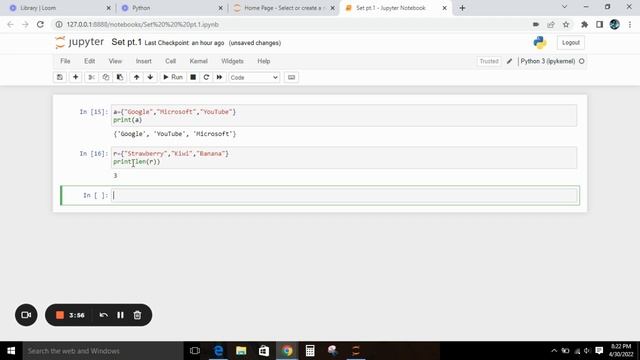This screenshot has height=360, width=640.
Task: Open Chrome profile avatar
Action: click(614, 24)
